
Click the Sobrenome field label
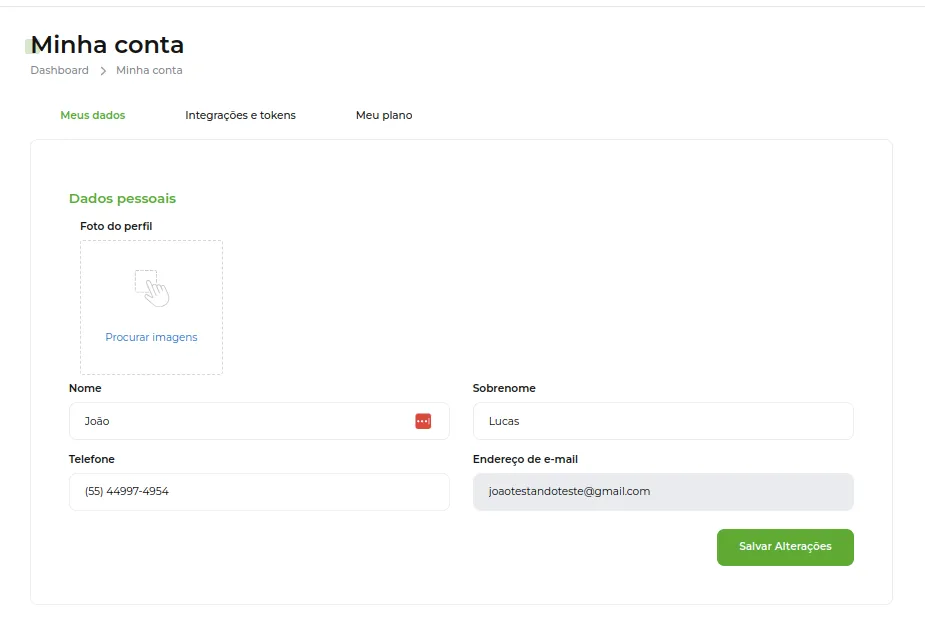point(504,388)
